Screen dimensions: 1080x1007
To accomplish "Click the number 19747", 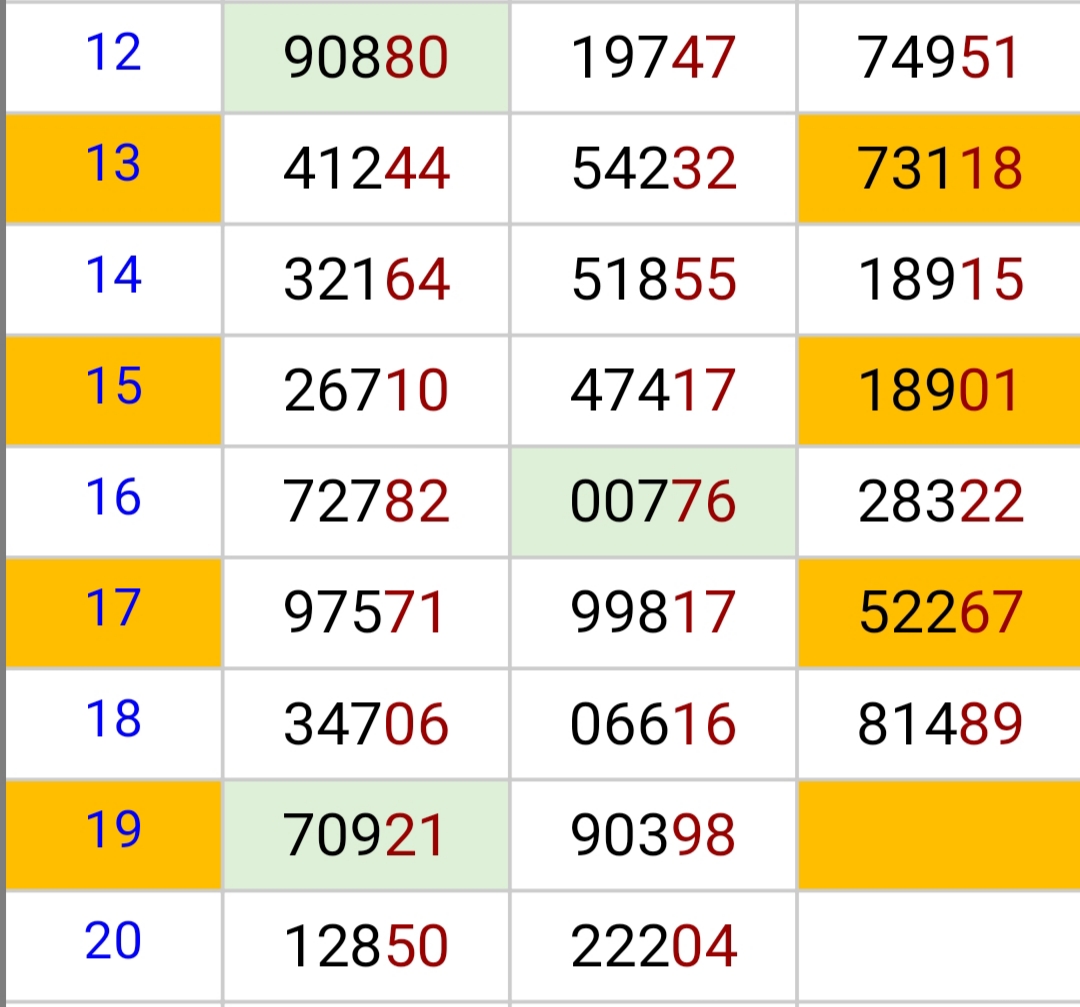I will point(653,59).
